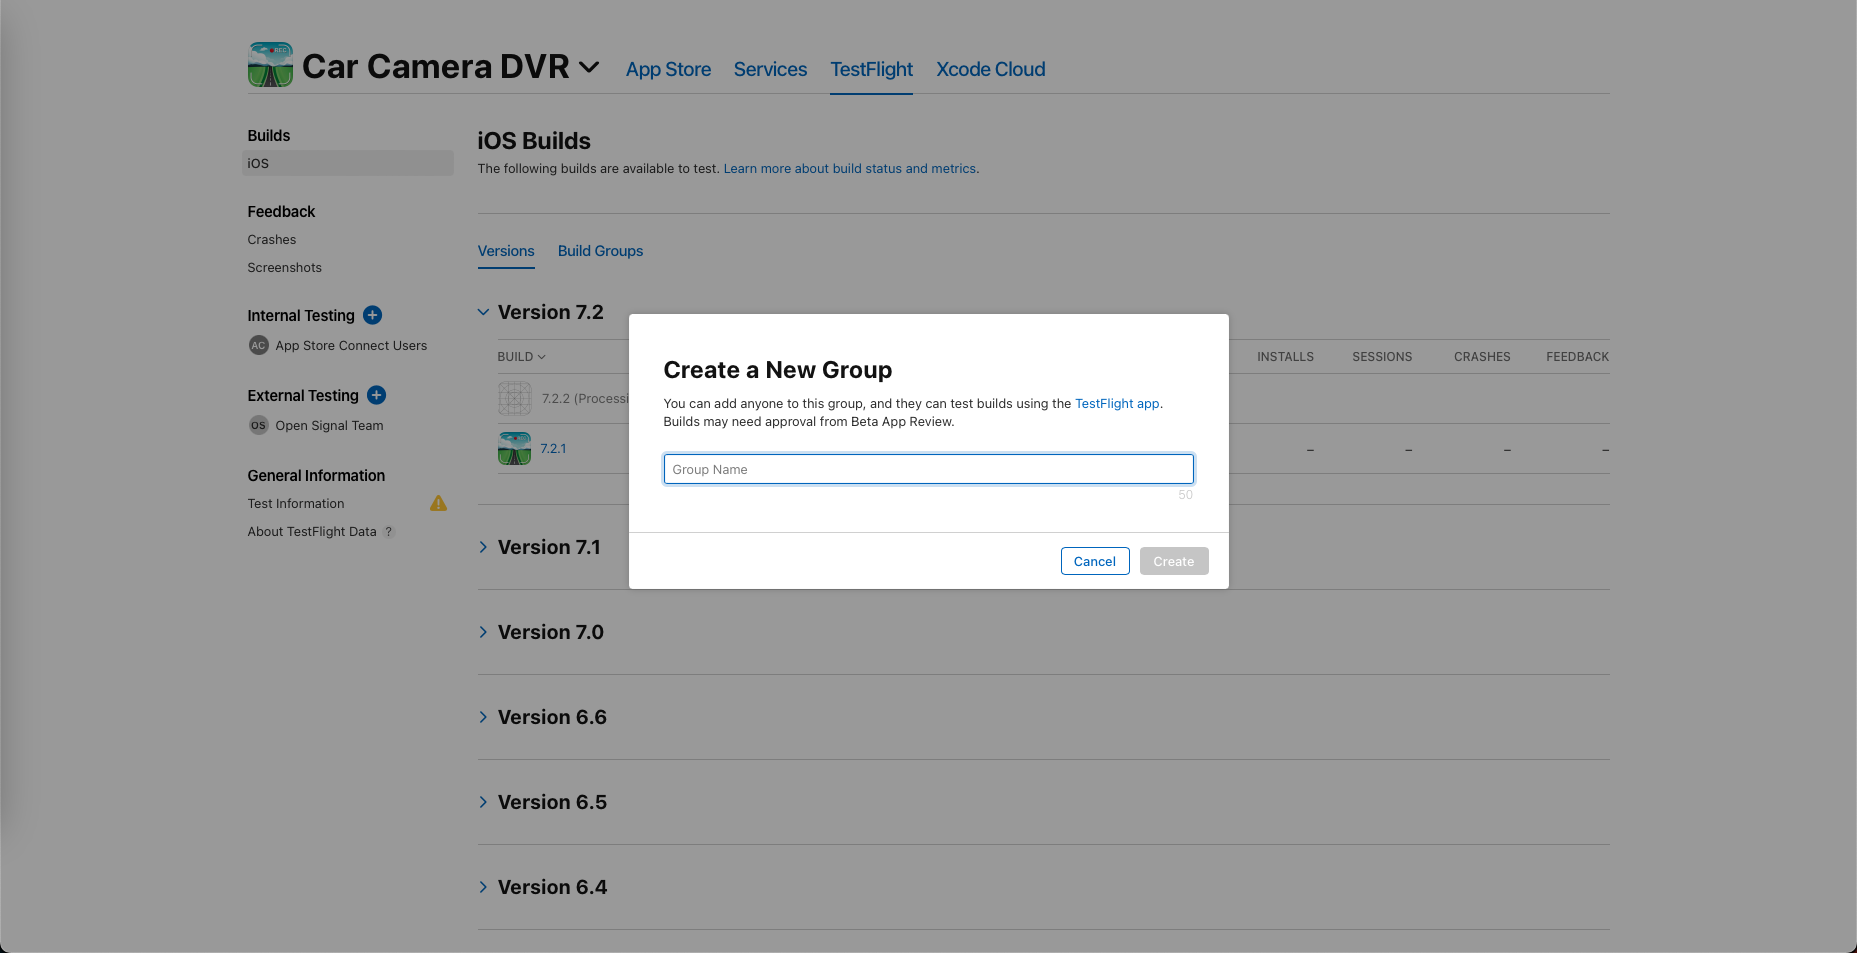Open Crashes under Feedback

pyautogui.click(x=272, y=240)
